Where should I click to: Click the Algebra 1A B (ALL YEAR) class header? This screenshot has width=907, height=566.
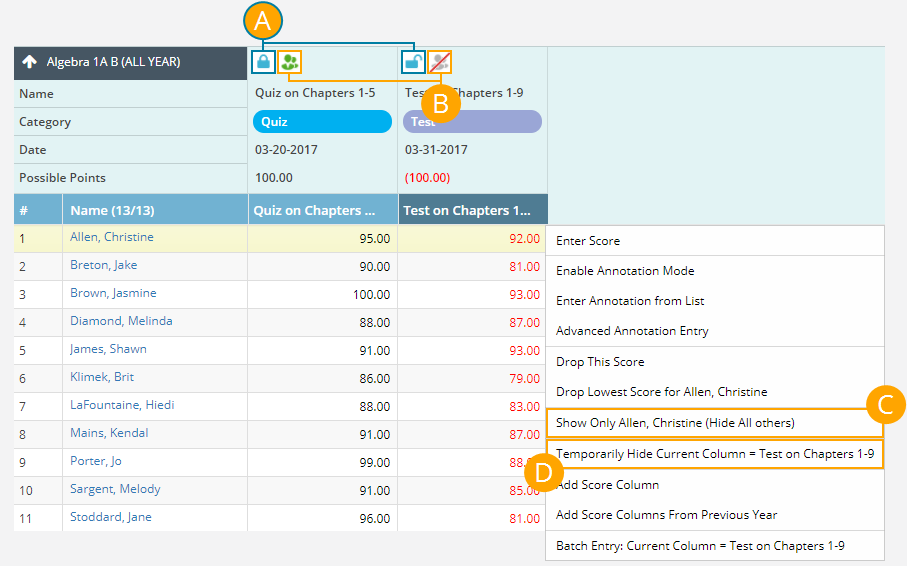[131, 62]
